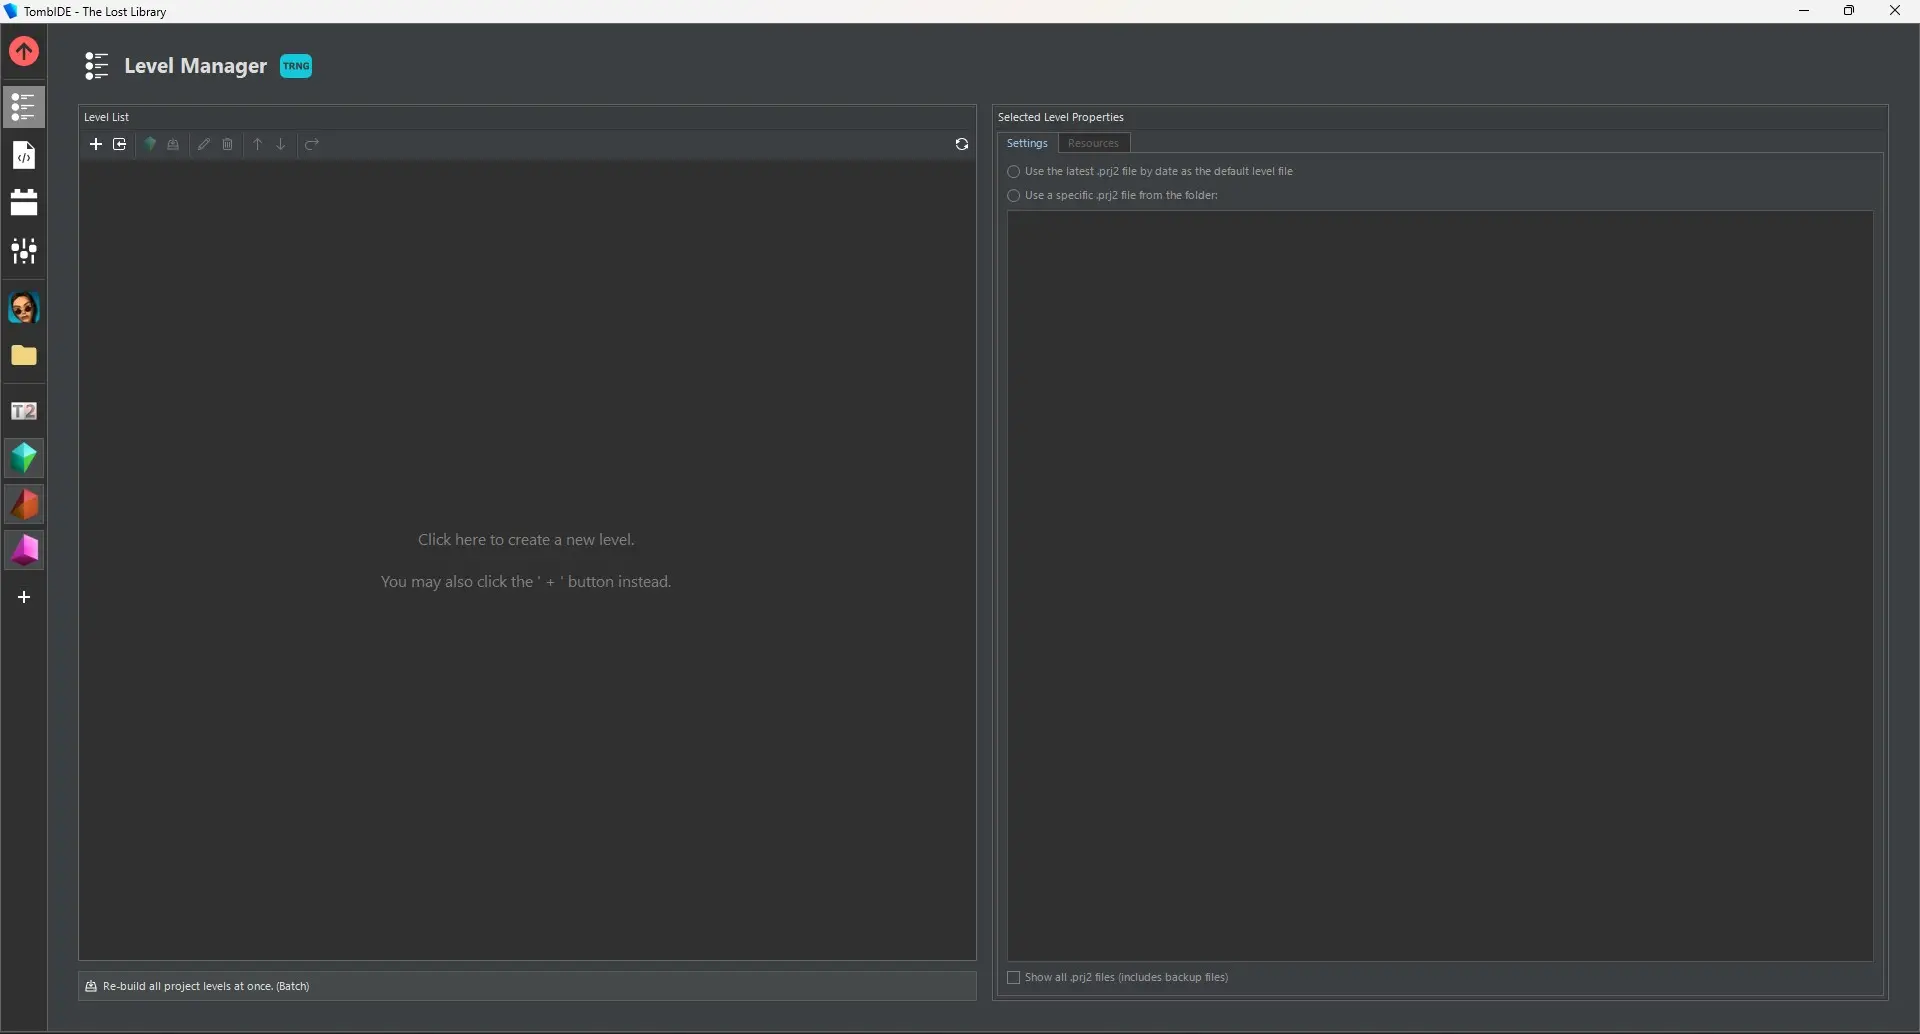
Task: Open the Plugin Manager brick icon
Action: [x=24, y=203]
